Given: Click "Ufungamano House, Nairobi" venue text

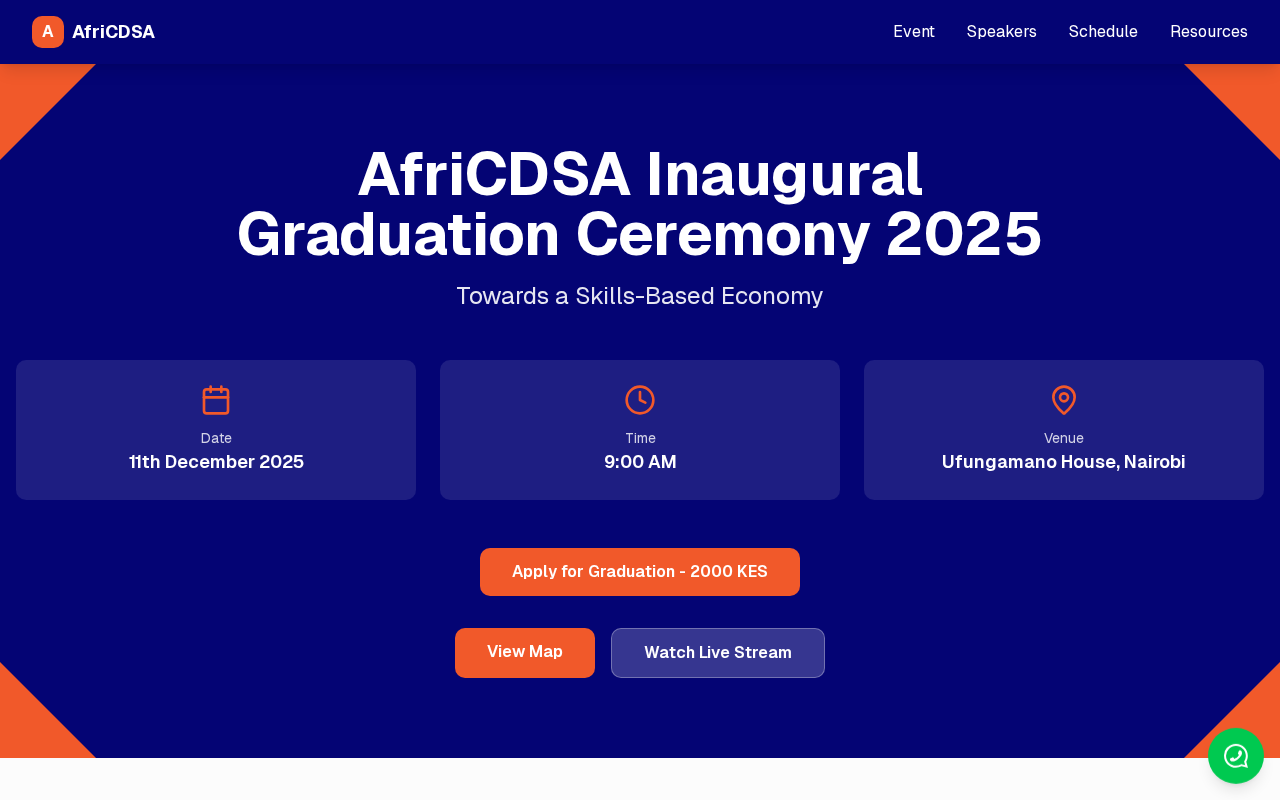Looking at the screenshot, I should tap(1064, 462).
